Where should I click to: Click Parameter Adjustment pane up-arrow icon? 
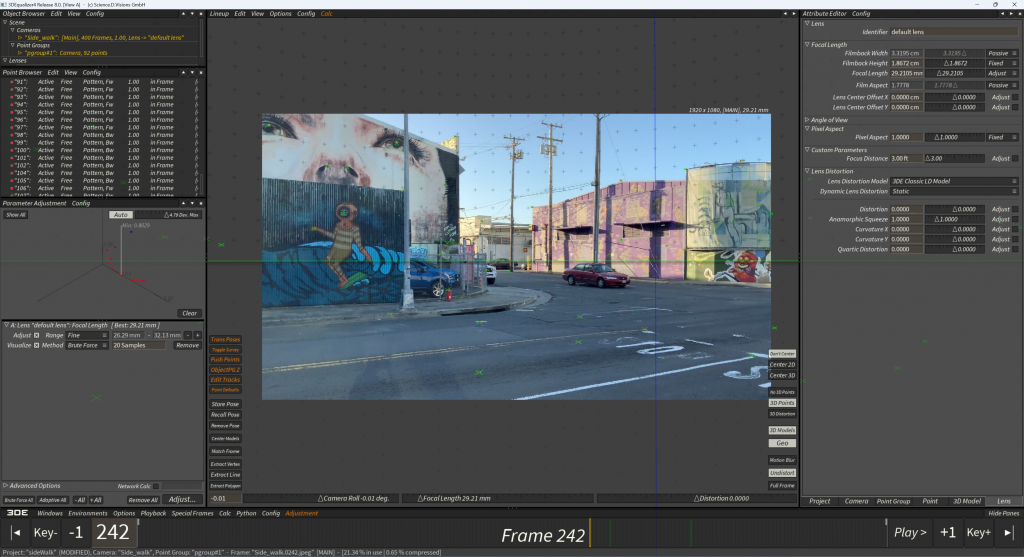pyautogui.click(x=183, y=203)
